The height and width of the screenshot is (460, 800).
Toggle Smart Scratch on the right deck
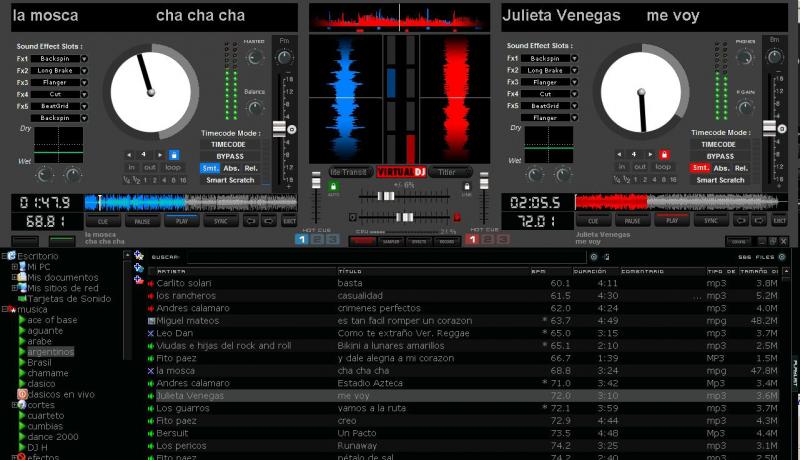coord(720,180)
